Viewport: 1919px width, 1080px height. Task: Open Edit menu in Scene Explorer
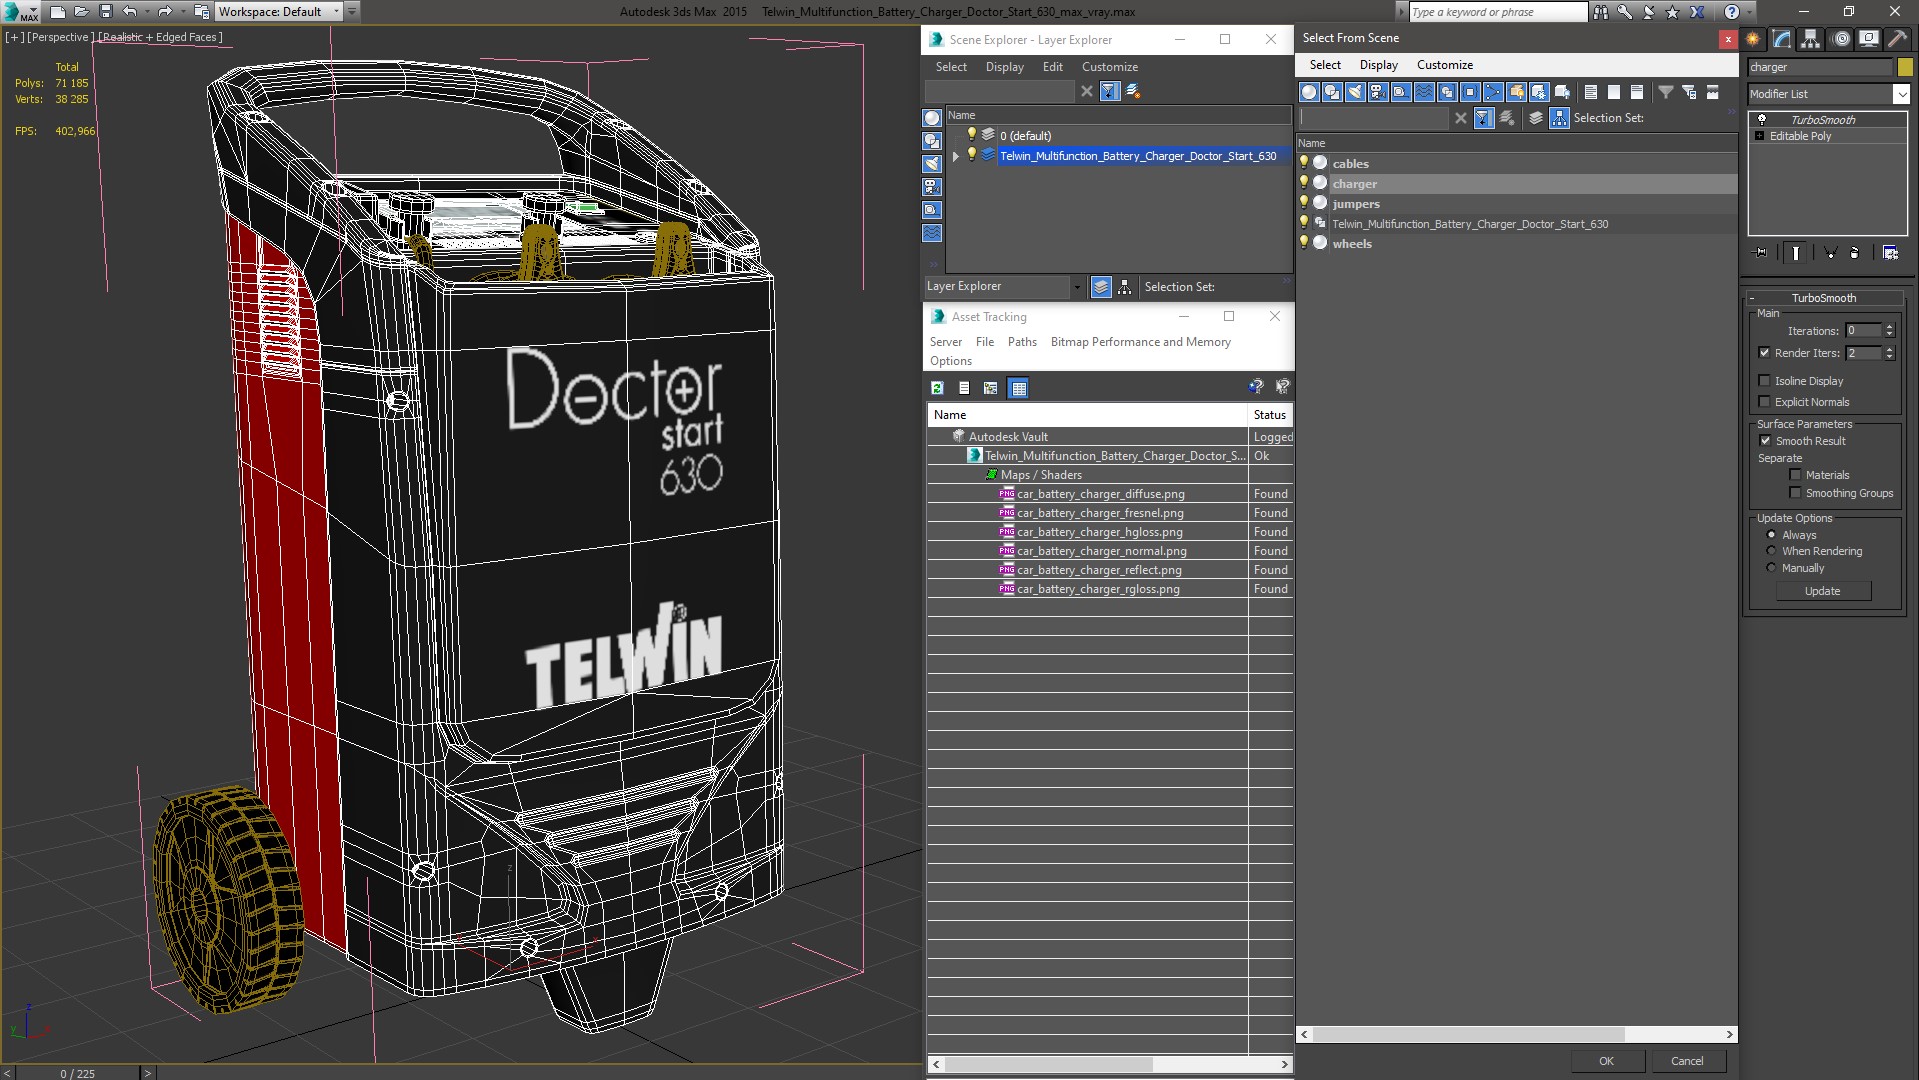pyautogui.click(x=1052, y=67)
